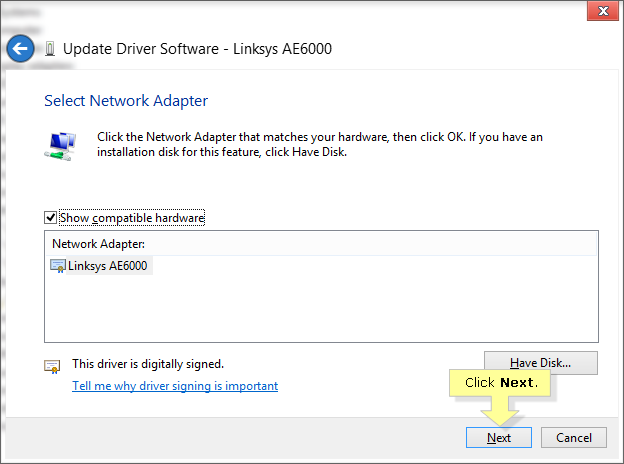624x464 pixels.
Task: Click the Have Disk button
Action: coord(540,363)
